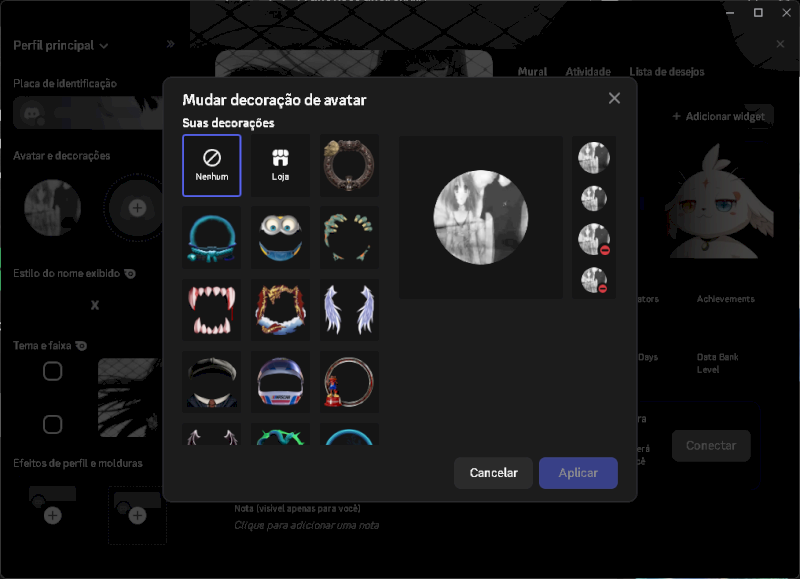Choose the black hat and suit decoration
The width and height of the screenshot is (800, 579).
tap(212, 382)
